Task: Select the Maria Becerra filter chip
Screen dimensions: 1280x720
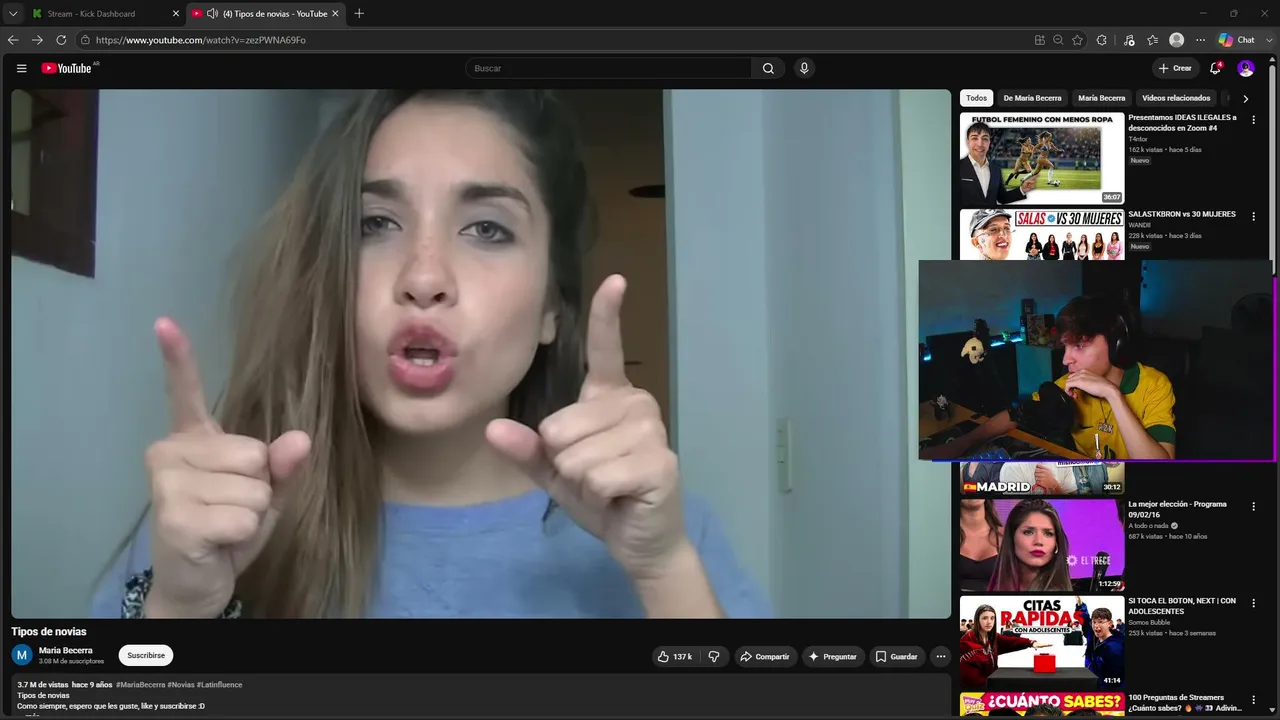Action: (1101, 98)
